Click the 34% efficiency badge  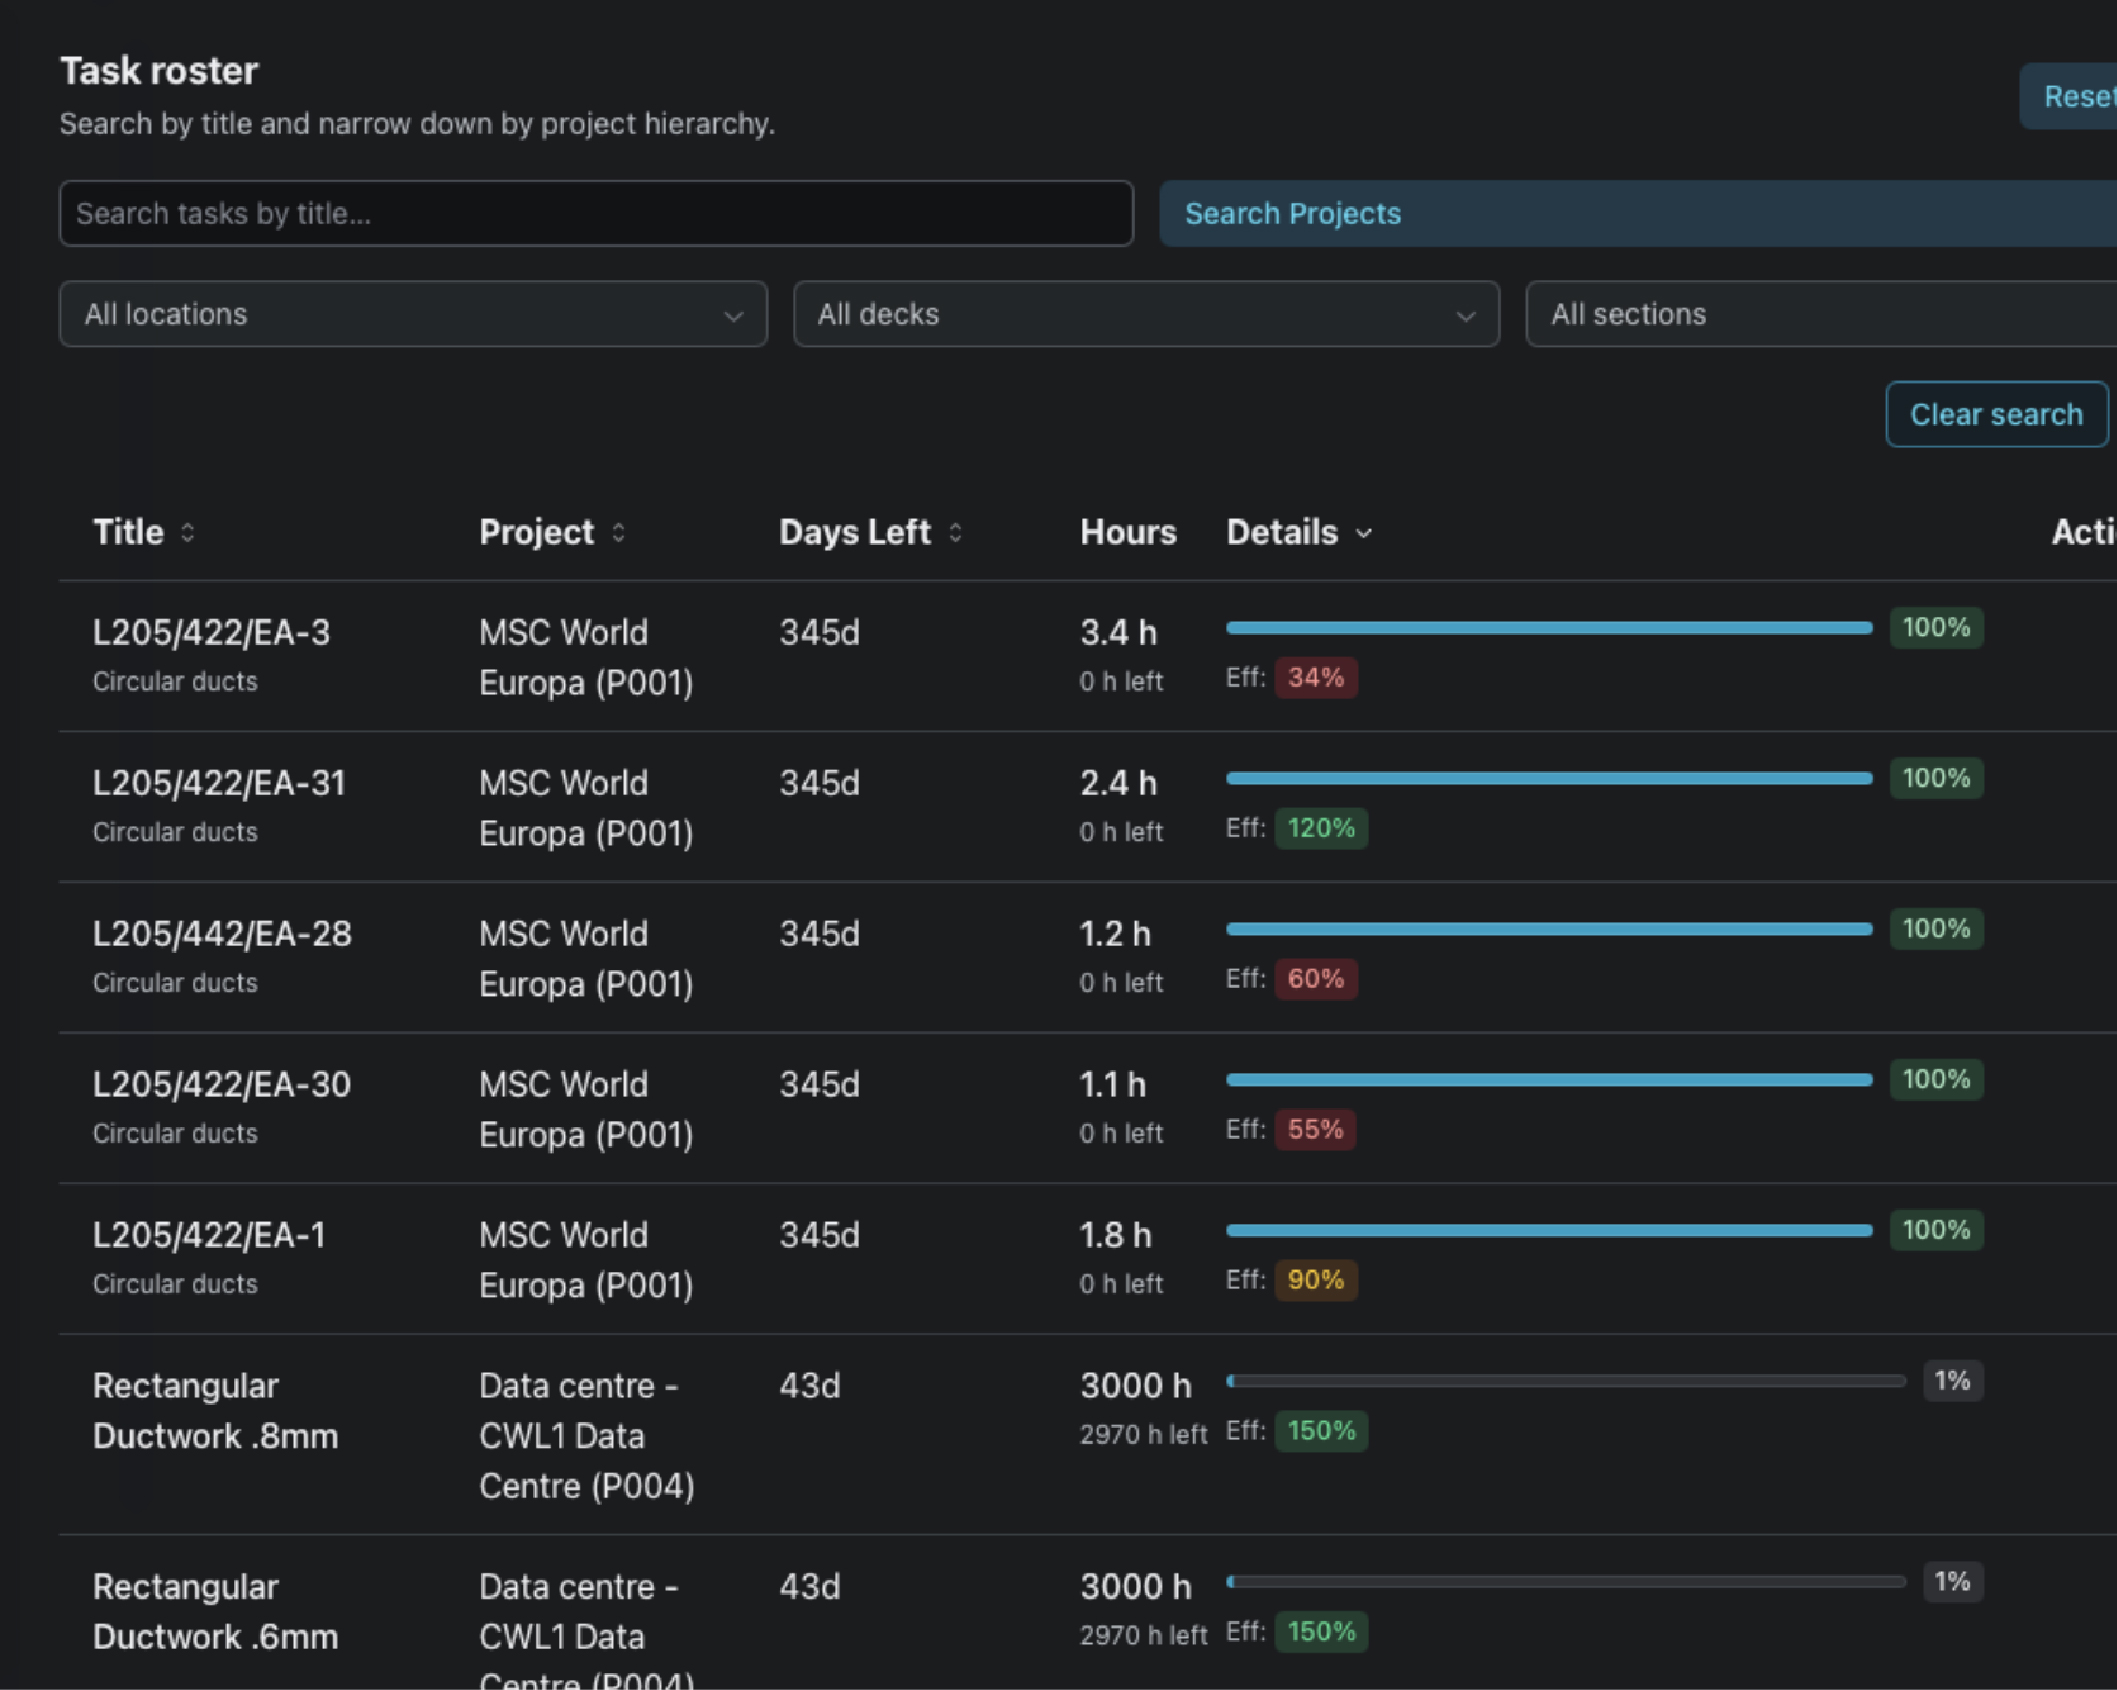[x=1315, y=678]
